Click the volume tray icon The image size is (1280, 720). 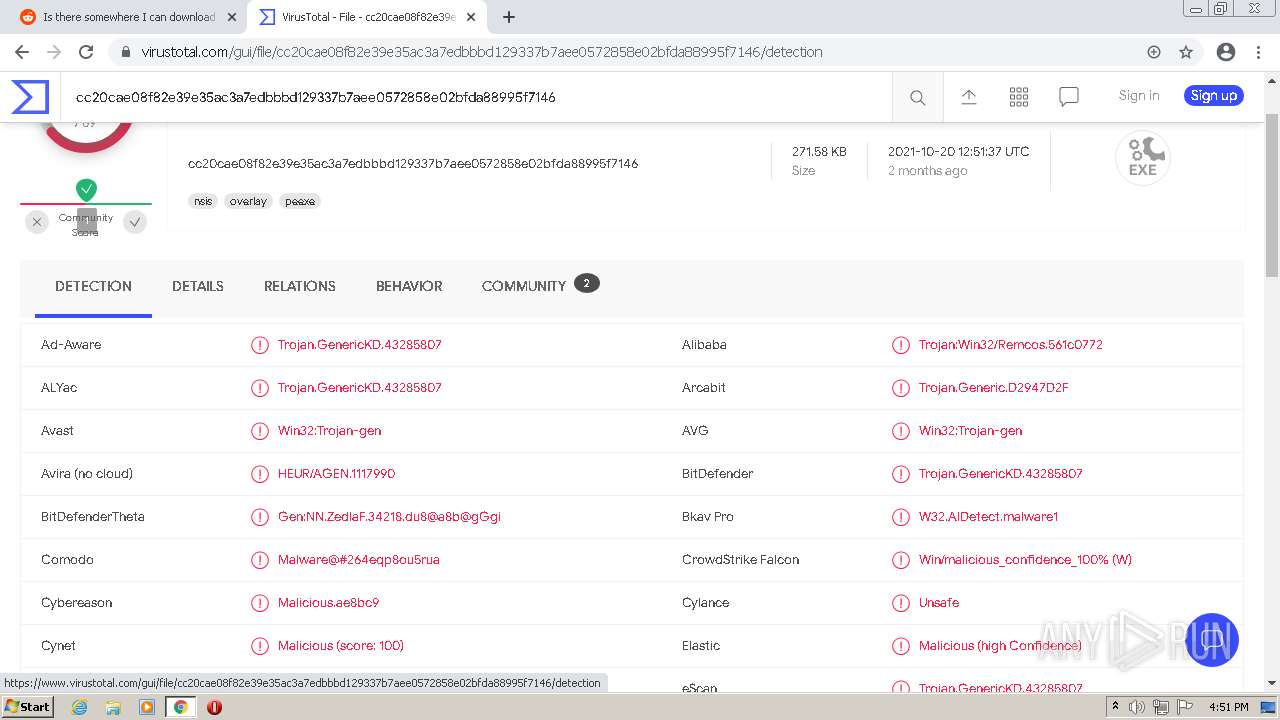[1137, 707]
